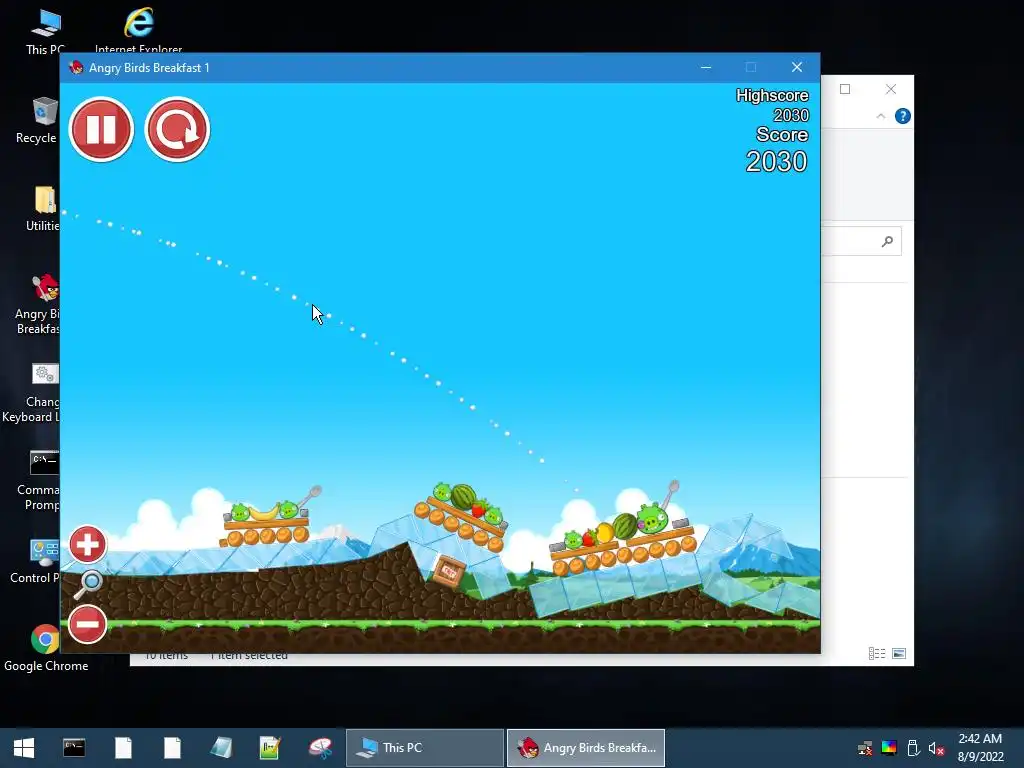1024x768 pixels.
Task: Close the This PC window behind the game
Action: pos(891,89)
